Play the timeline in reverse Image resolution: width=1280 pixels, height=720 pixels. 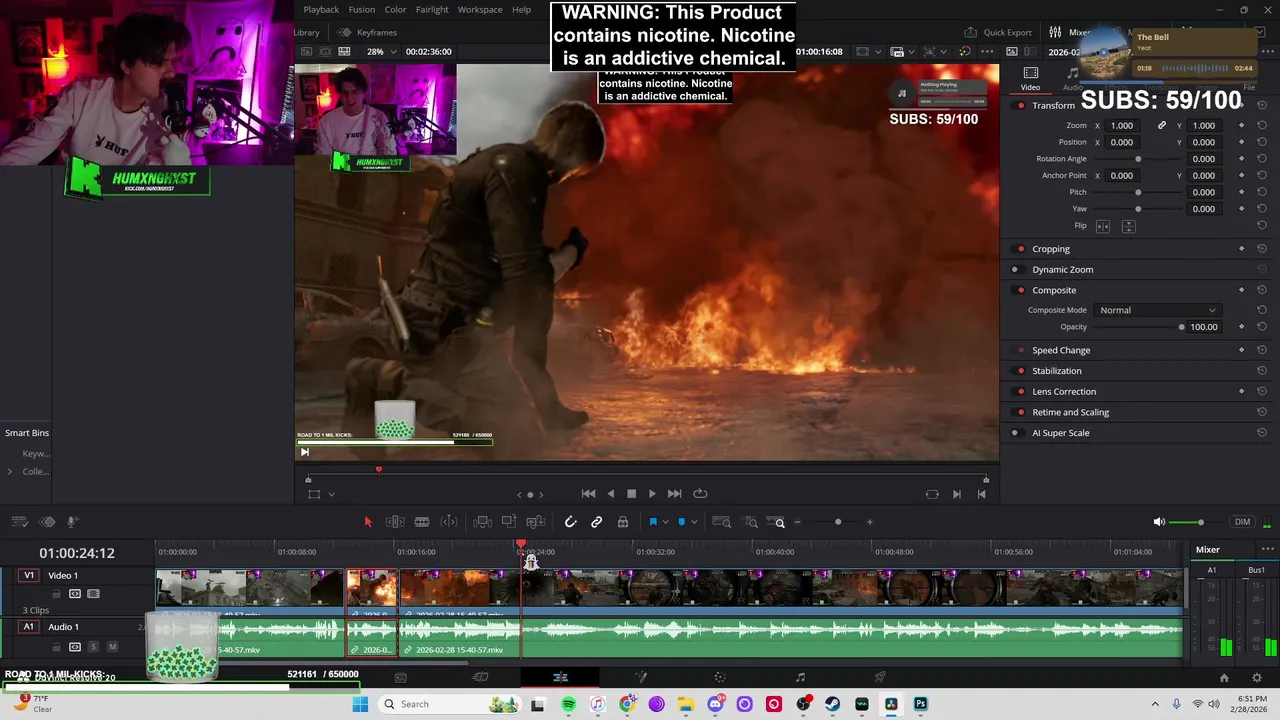coord(611,494)
